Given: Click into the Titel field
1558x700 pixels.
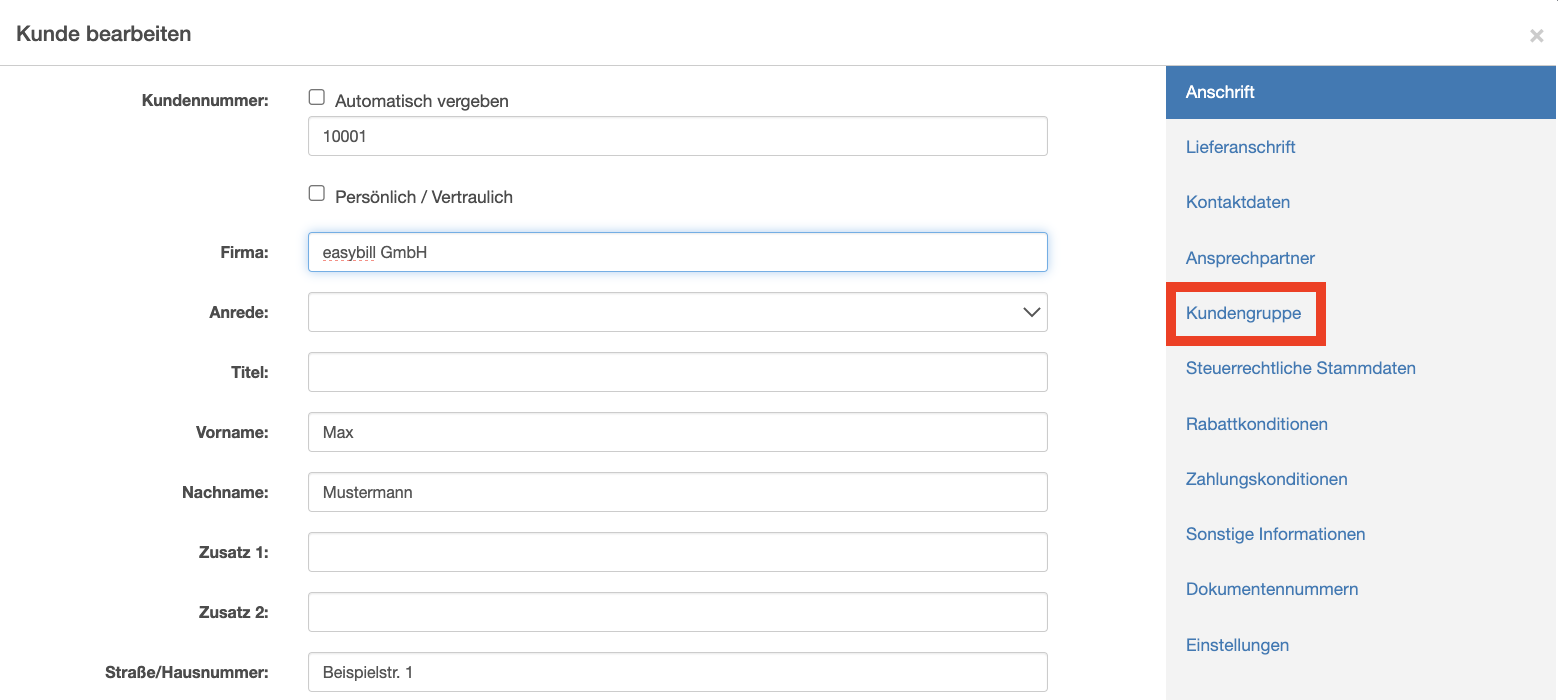Looking at the screenshot, I should point(677,372).
